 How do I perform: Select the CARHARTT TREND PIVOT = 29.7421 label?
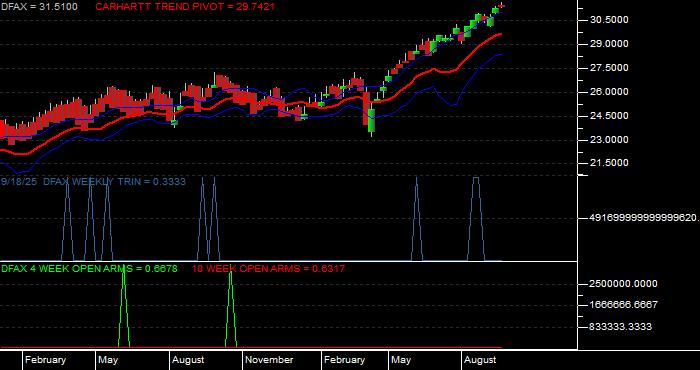[185, 7]
